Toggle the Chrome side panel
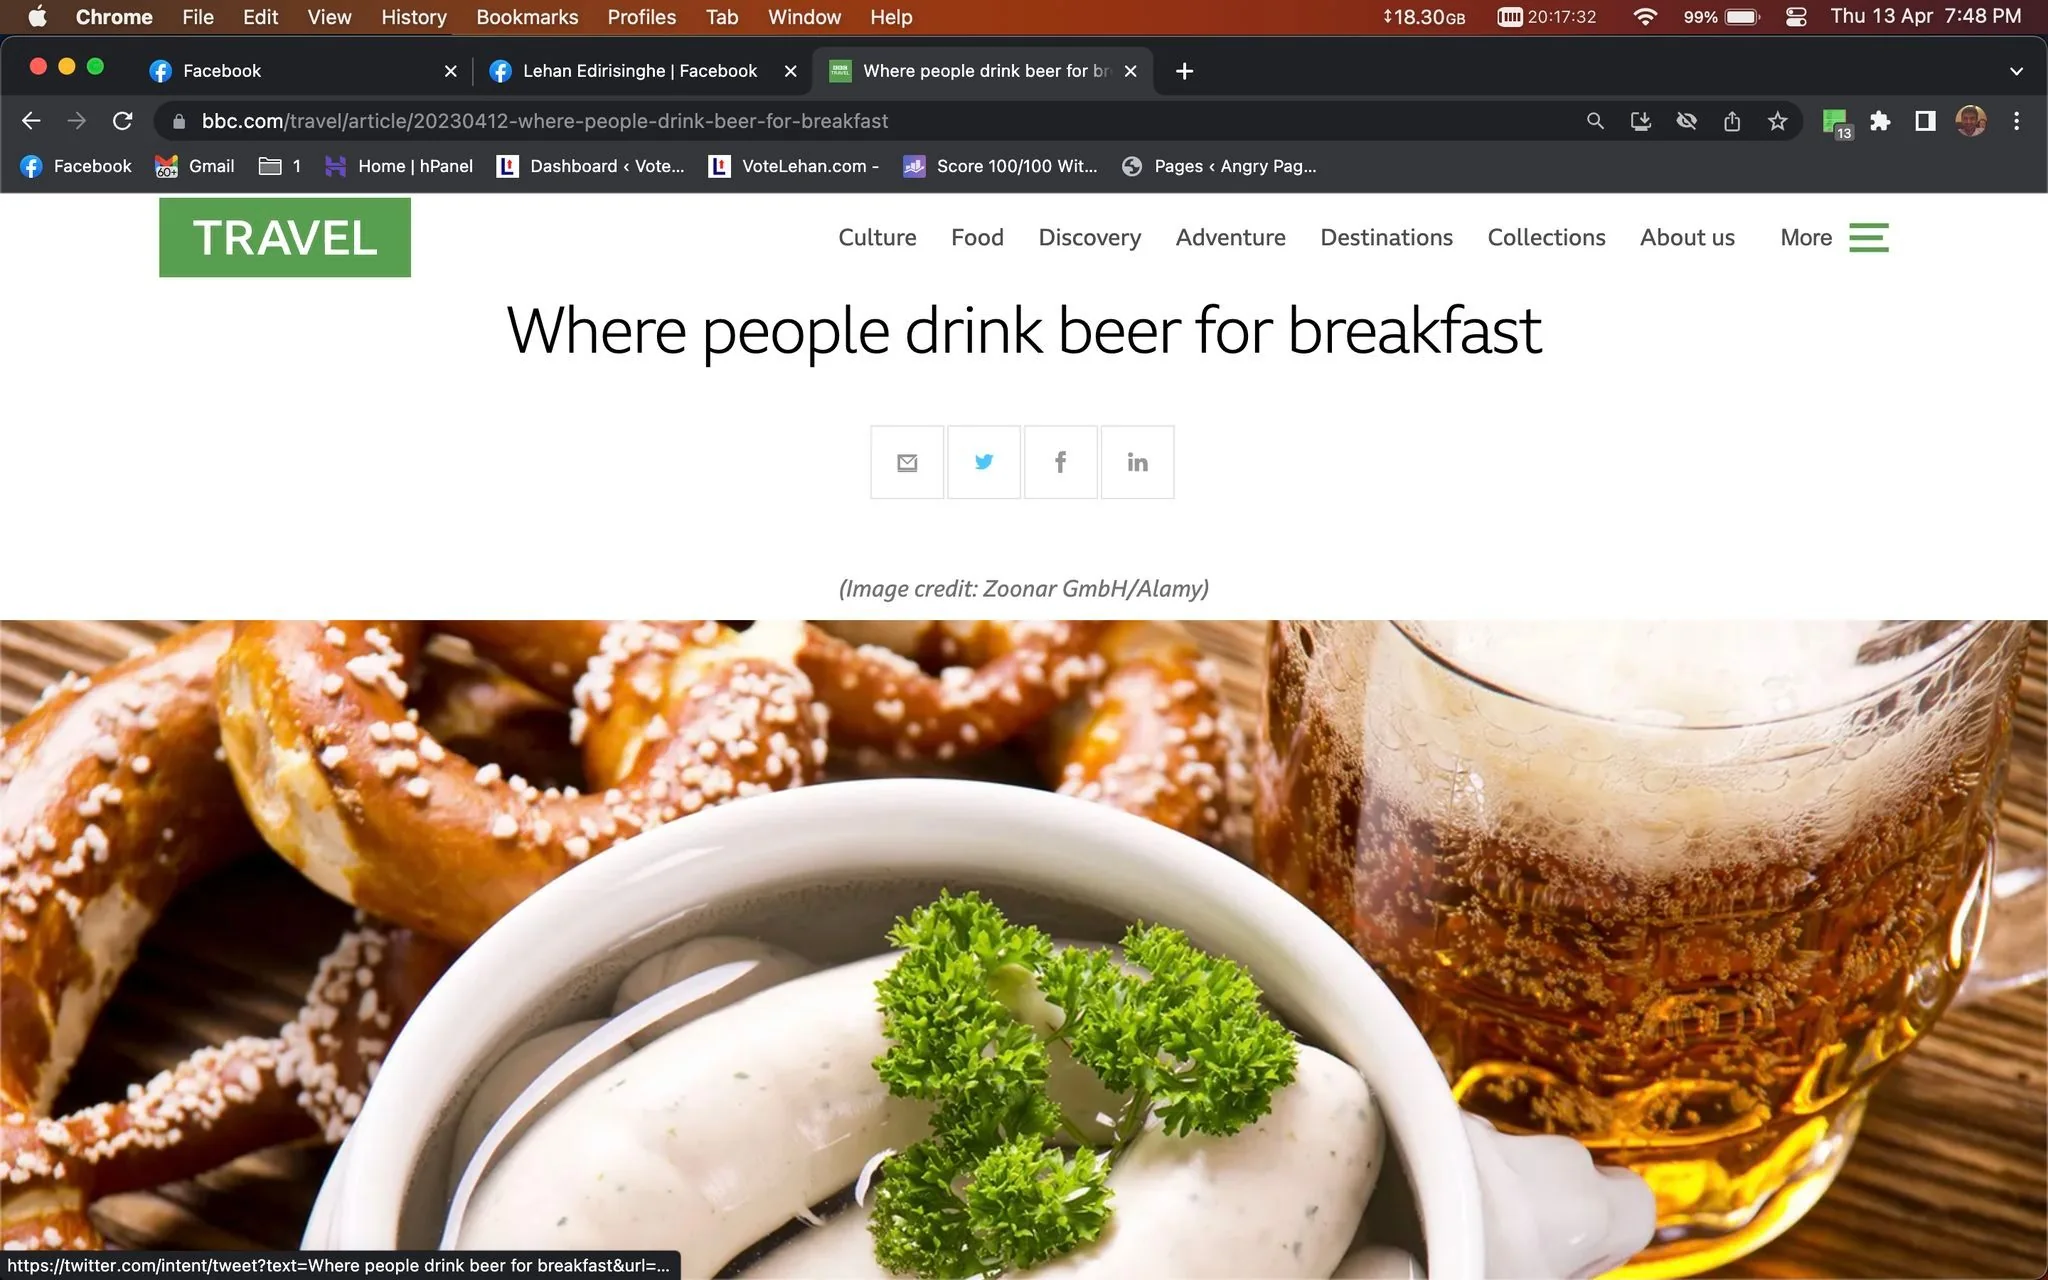 click(x=1925, y=121)
